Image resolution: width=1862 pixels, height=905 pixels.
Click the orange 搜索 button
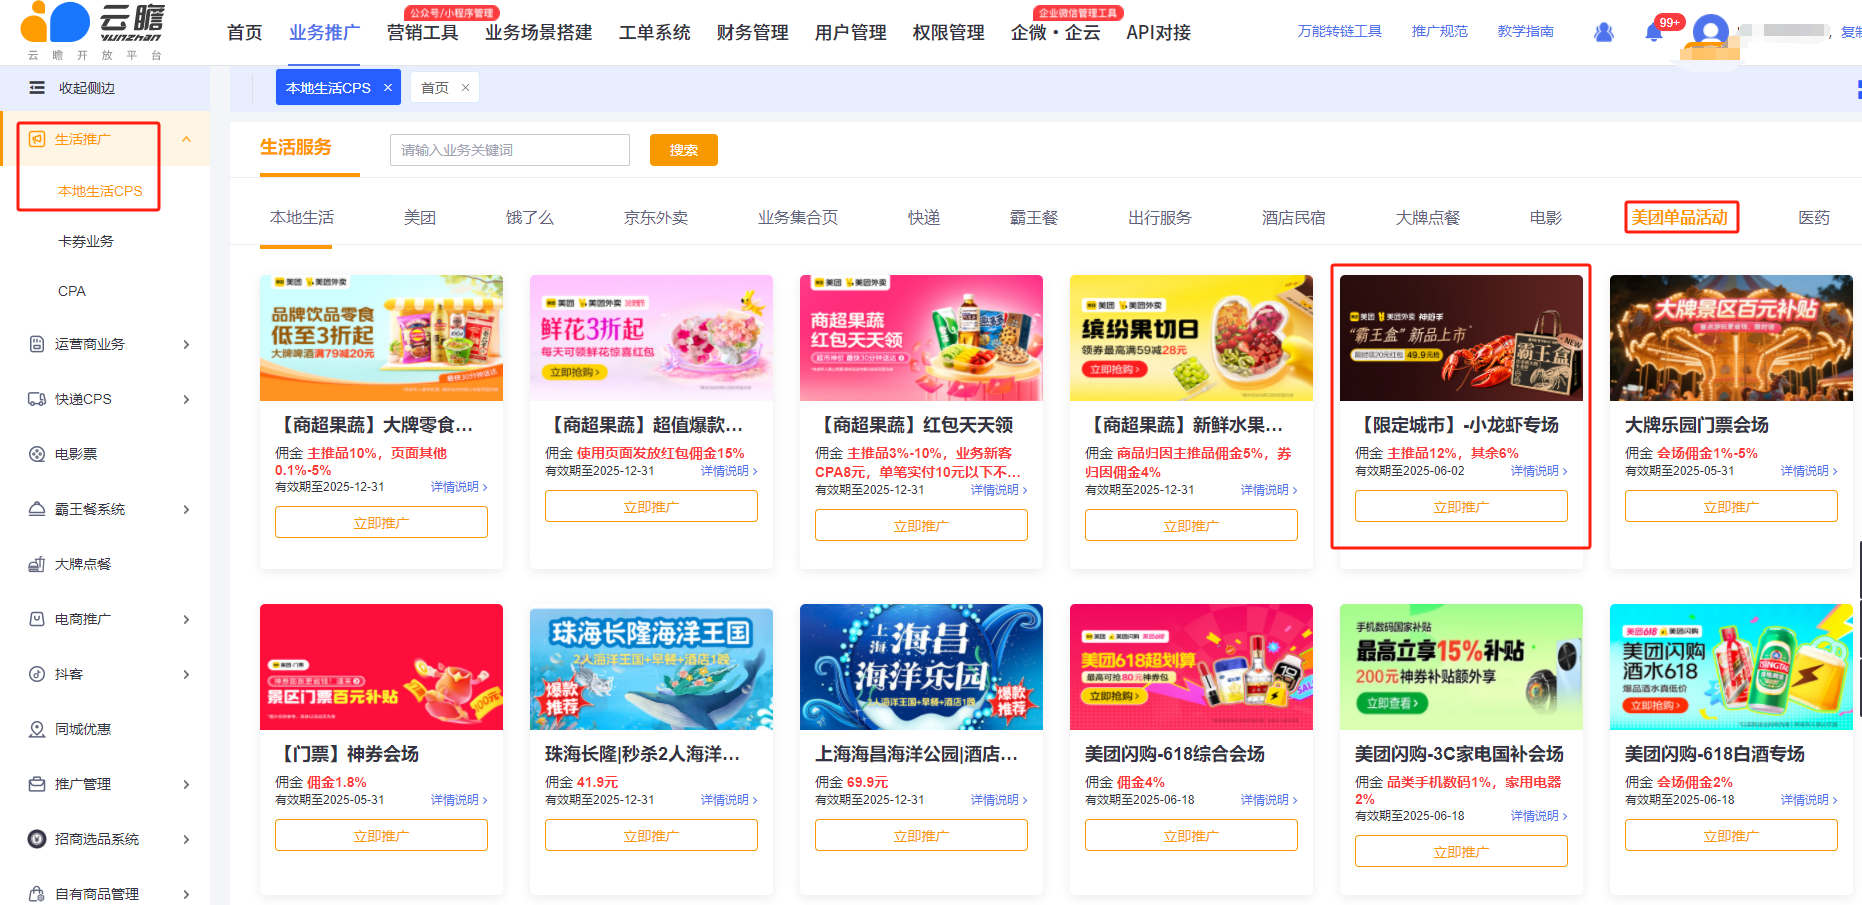coord(684,150)
